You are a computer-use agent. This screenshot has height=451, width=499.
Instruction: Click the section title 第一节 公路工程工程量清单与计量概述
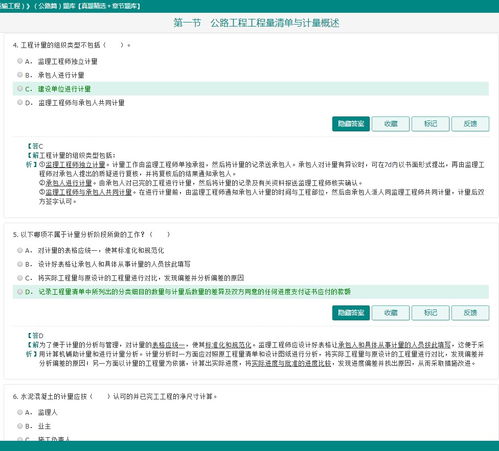pyautogui.click(x=256, y=23)
